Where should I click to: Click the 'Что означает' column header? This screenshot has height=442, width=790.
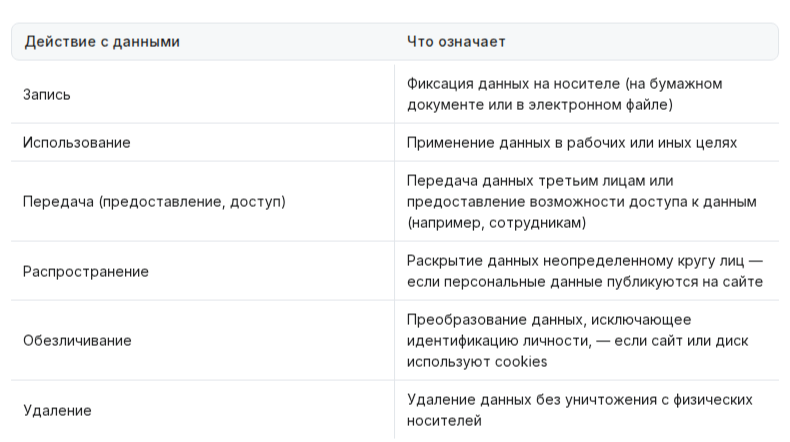[x=456, y=41]
